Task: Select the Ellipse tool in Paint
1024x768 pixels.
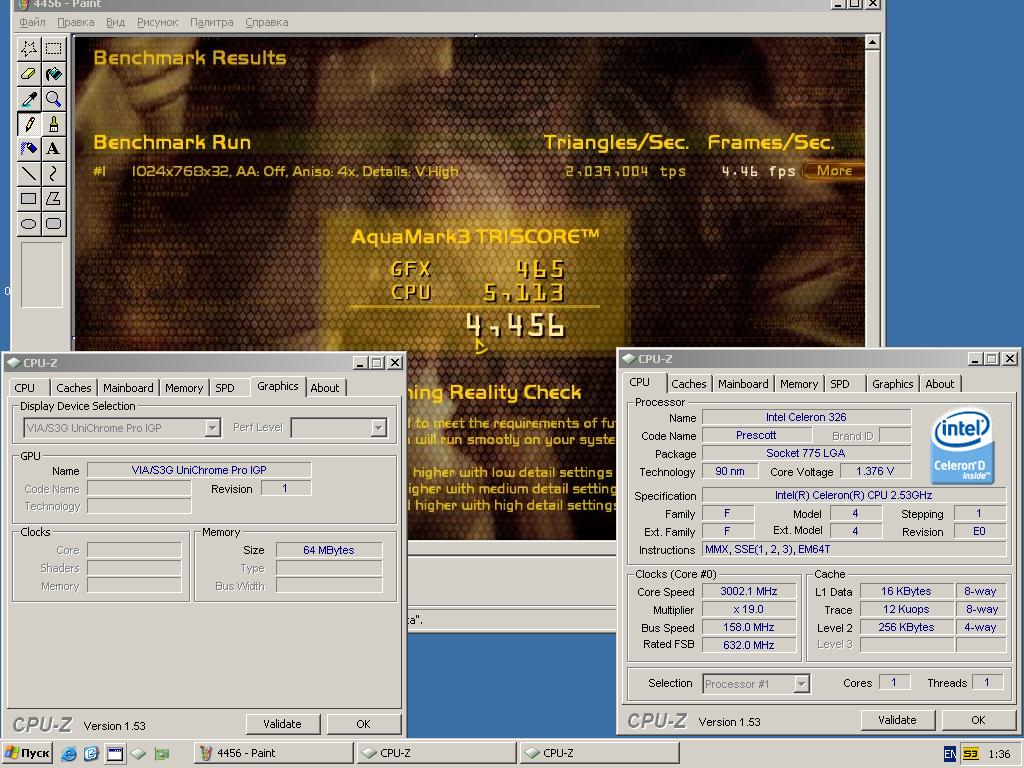Action: (x=29, y=223)
